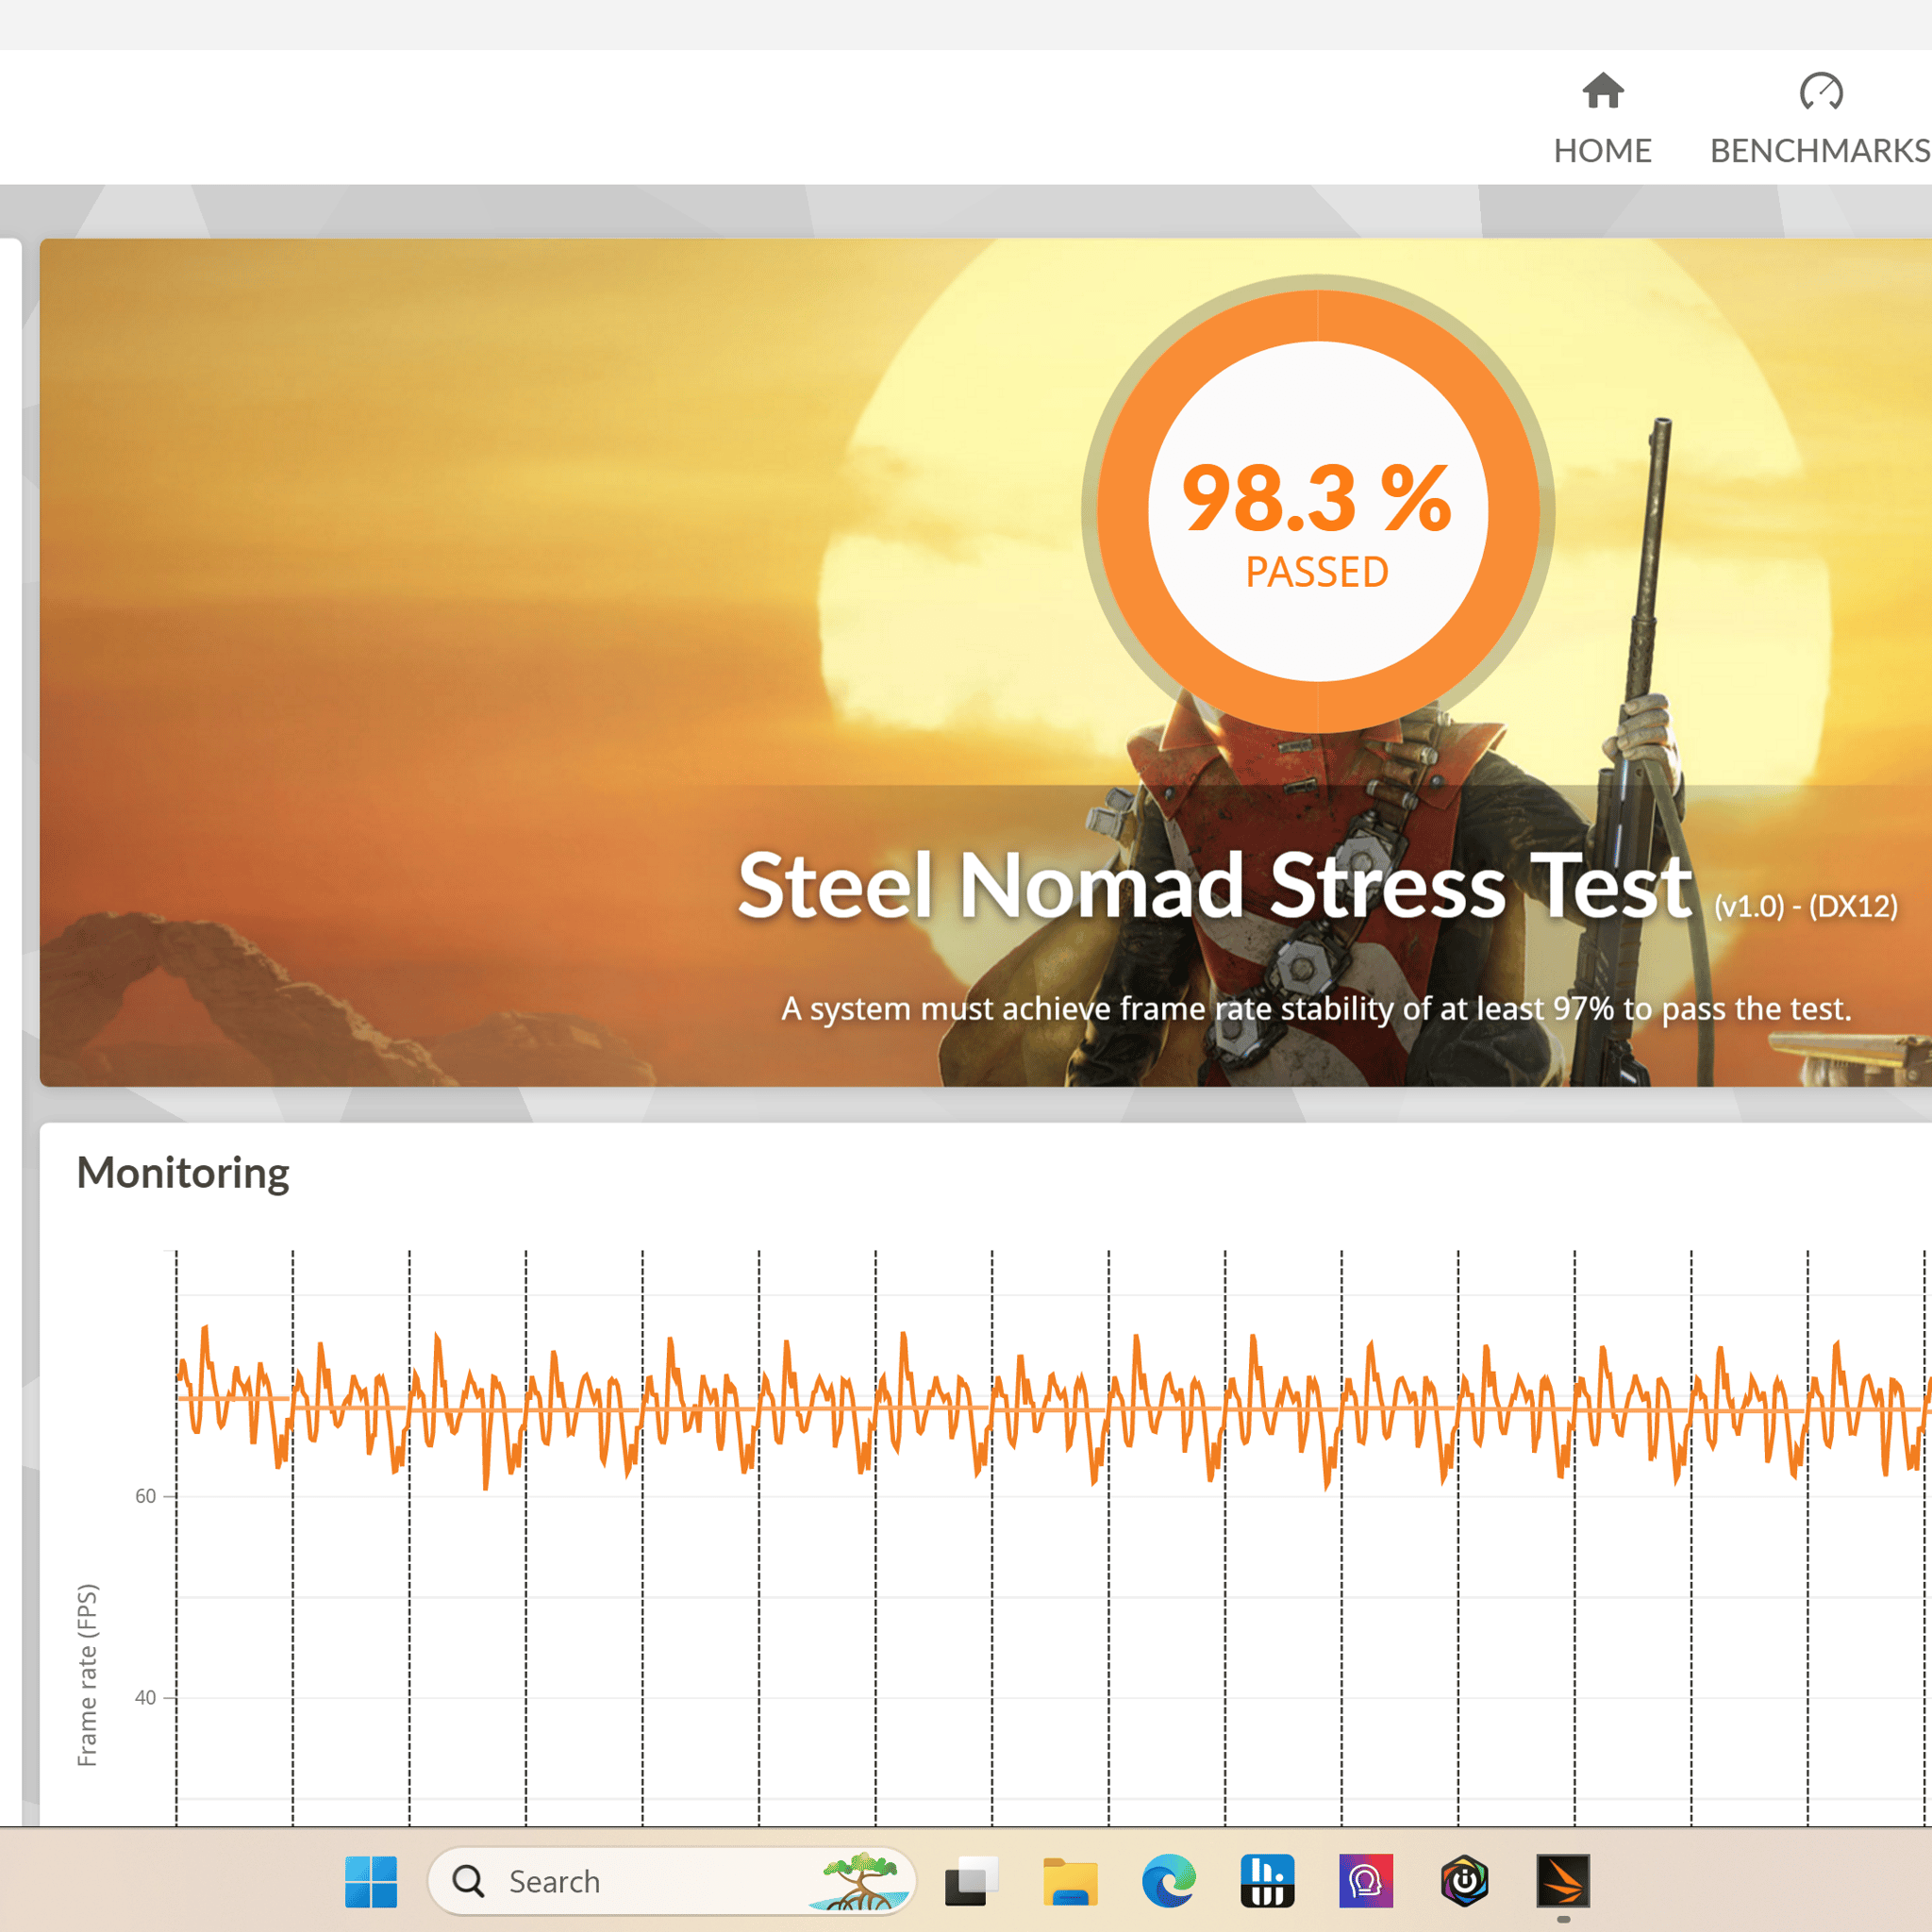
Task: Click the (v1.0) - (DX12) version text
Action: tap(1805, 906)
